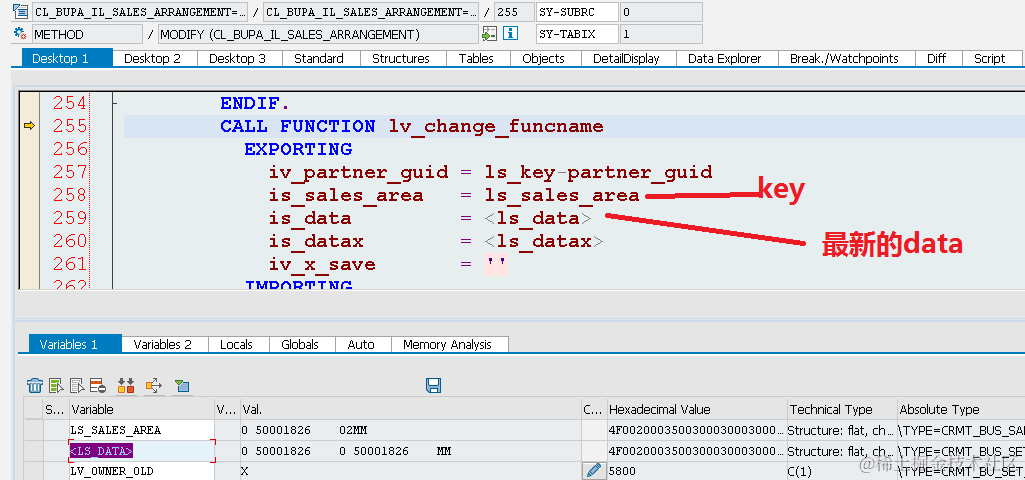Switch to the Variables 2 tab
Screen dimensions: 1025x480
(x=162, y=344)
